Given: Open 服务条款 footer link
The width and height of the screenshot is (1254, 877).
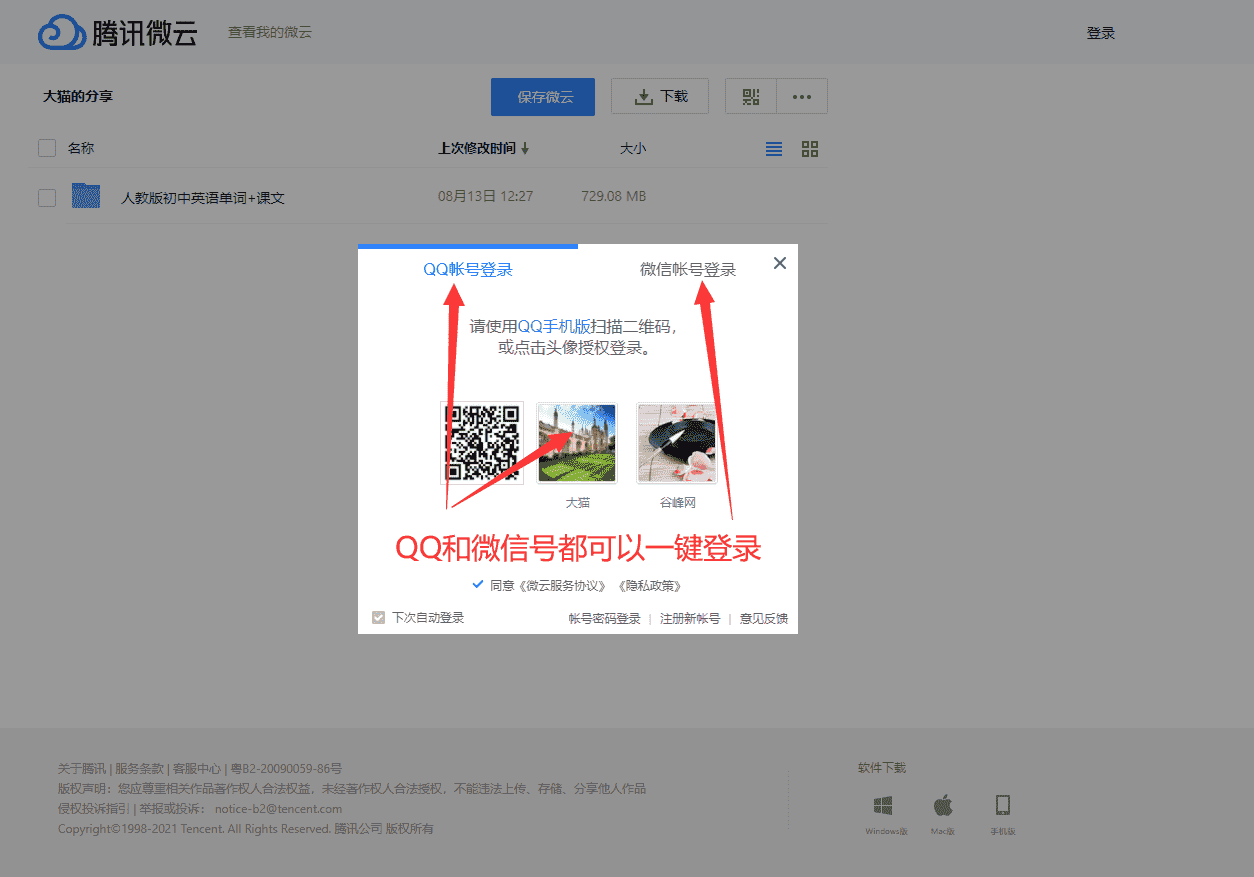Looking at the screenshot, I should click(139, 769).
